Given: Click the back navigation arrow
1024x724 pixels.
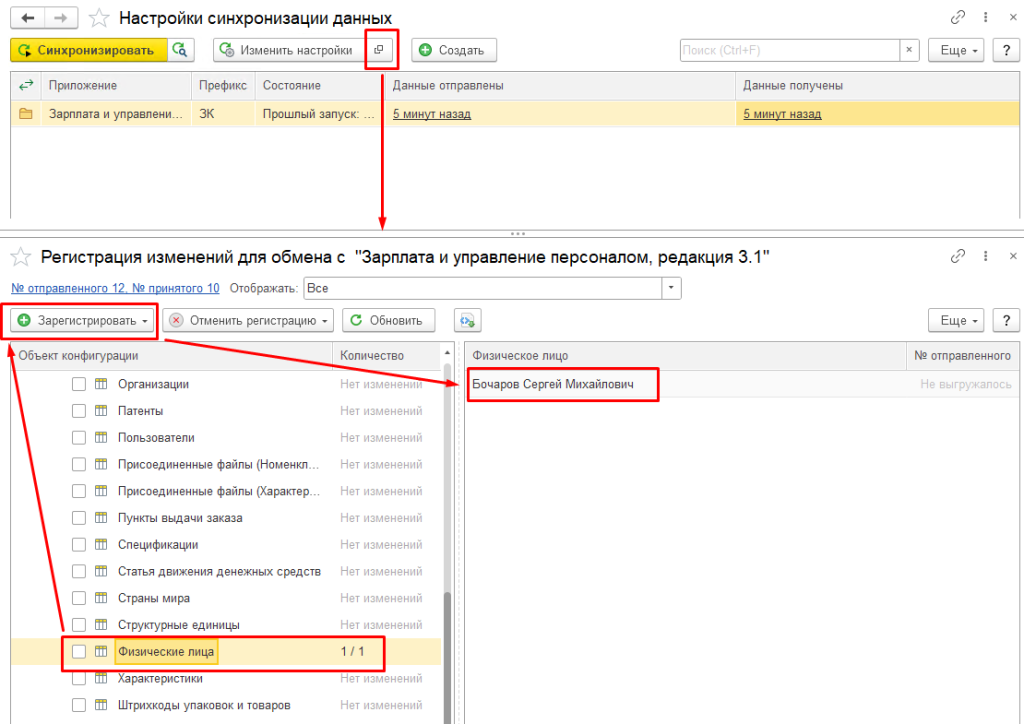Looking at the screenshot, I should pyautogui.click(x=29, y=18).
